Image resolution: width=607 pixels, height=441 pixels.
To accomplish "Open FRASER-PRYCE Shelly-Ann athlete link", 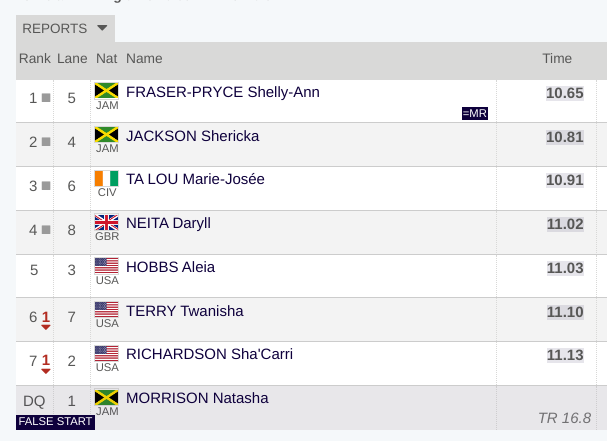I will [x=223, y=92].
